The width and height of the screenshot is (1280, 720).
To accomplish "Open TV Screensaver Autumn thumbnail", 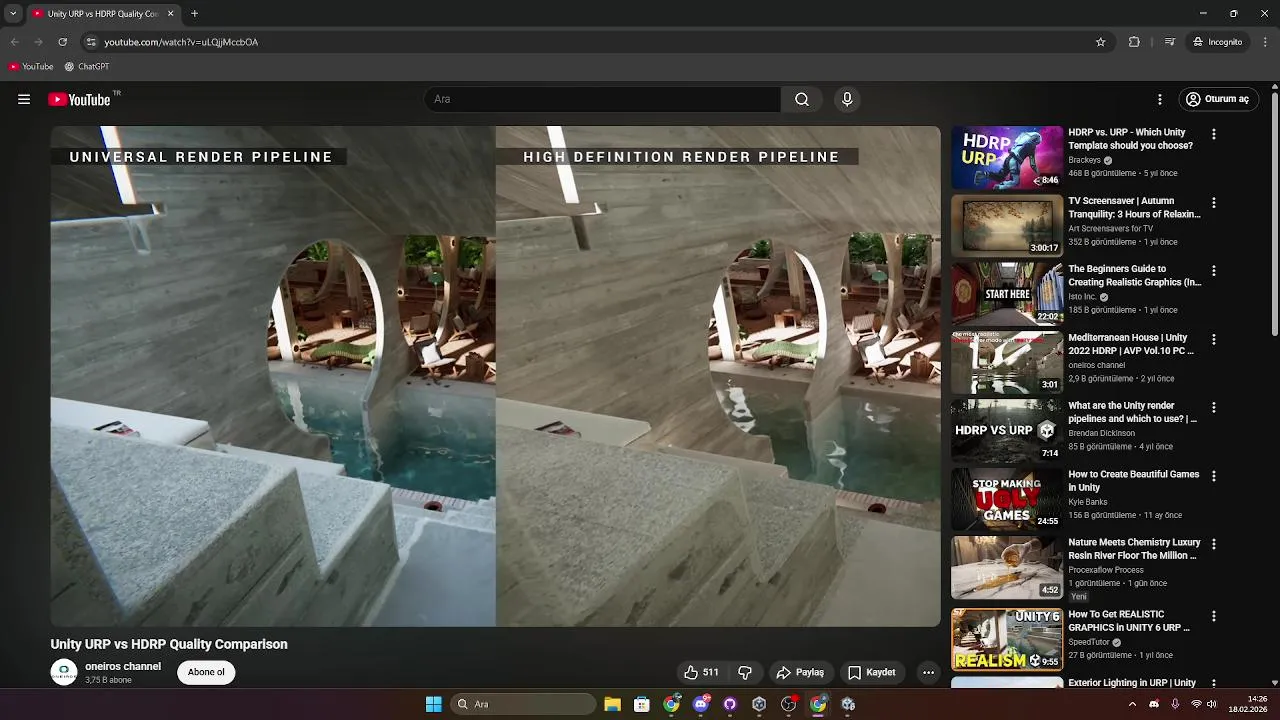I will coord(1007,226).
